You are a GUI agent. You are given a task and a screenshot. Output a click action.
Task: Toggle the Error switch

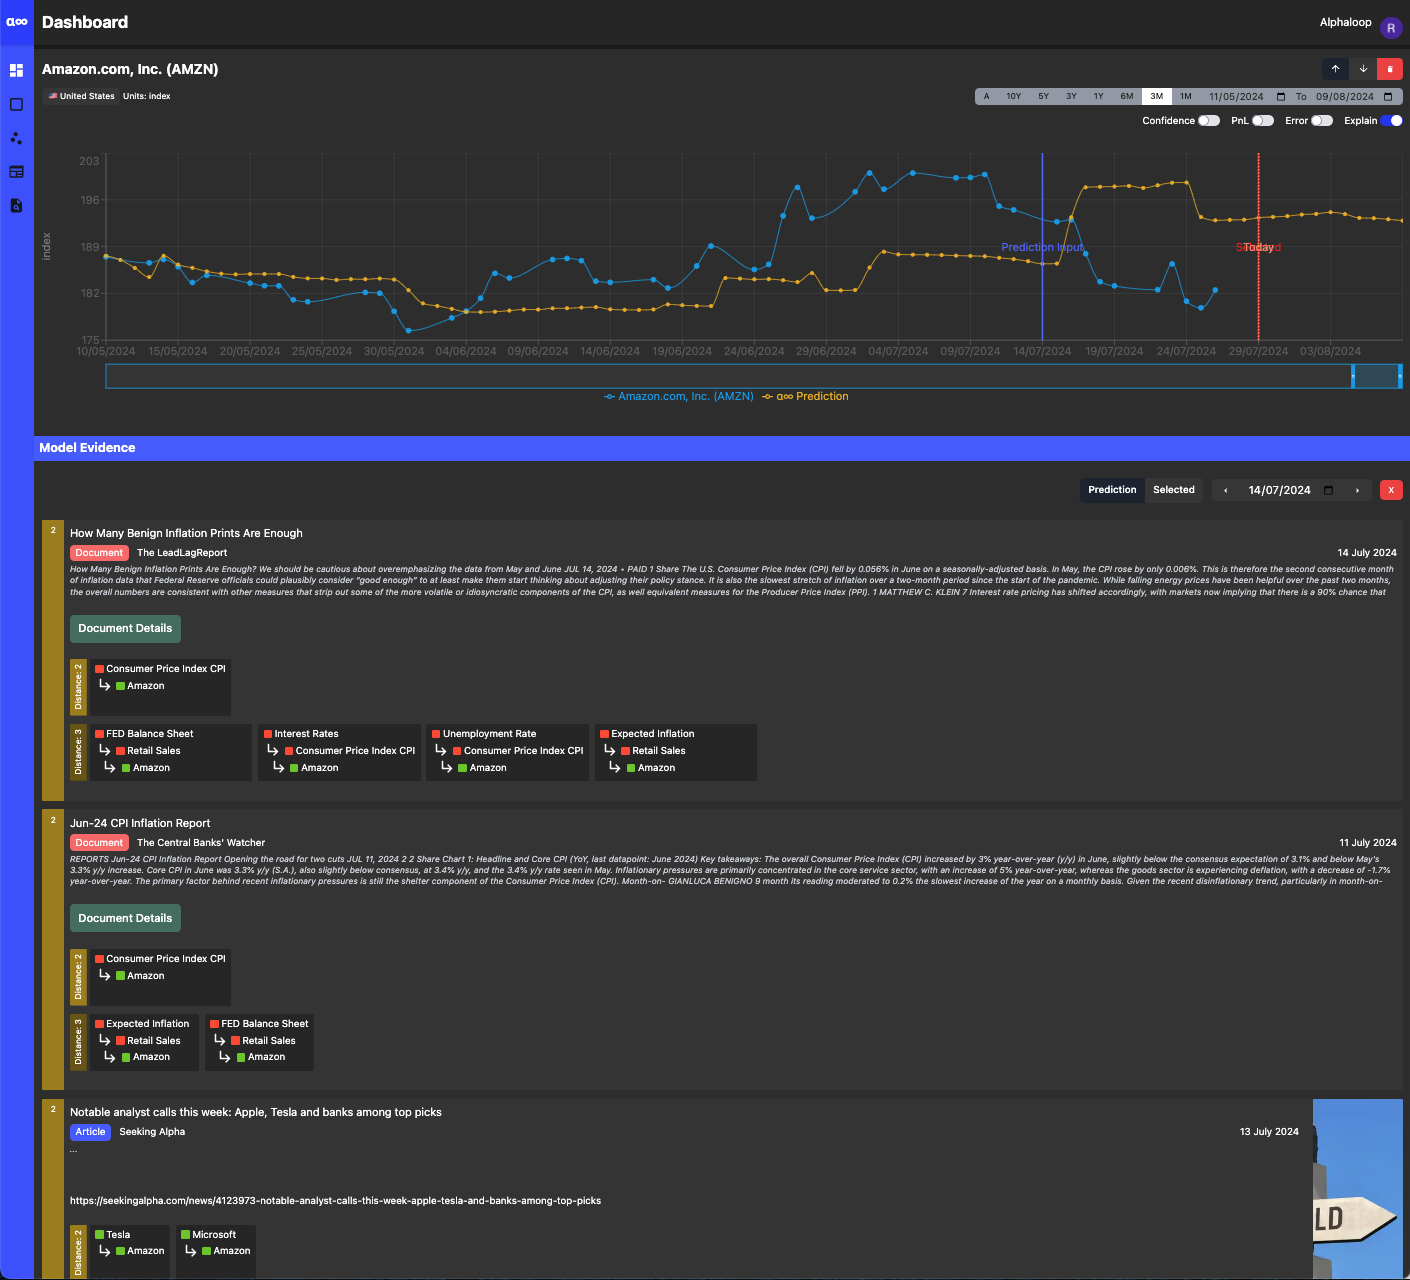pos(1322,121)
